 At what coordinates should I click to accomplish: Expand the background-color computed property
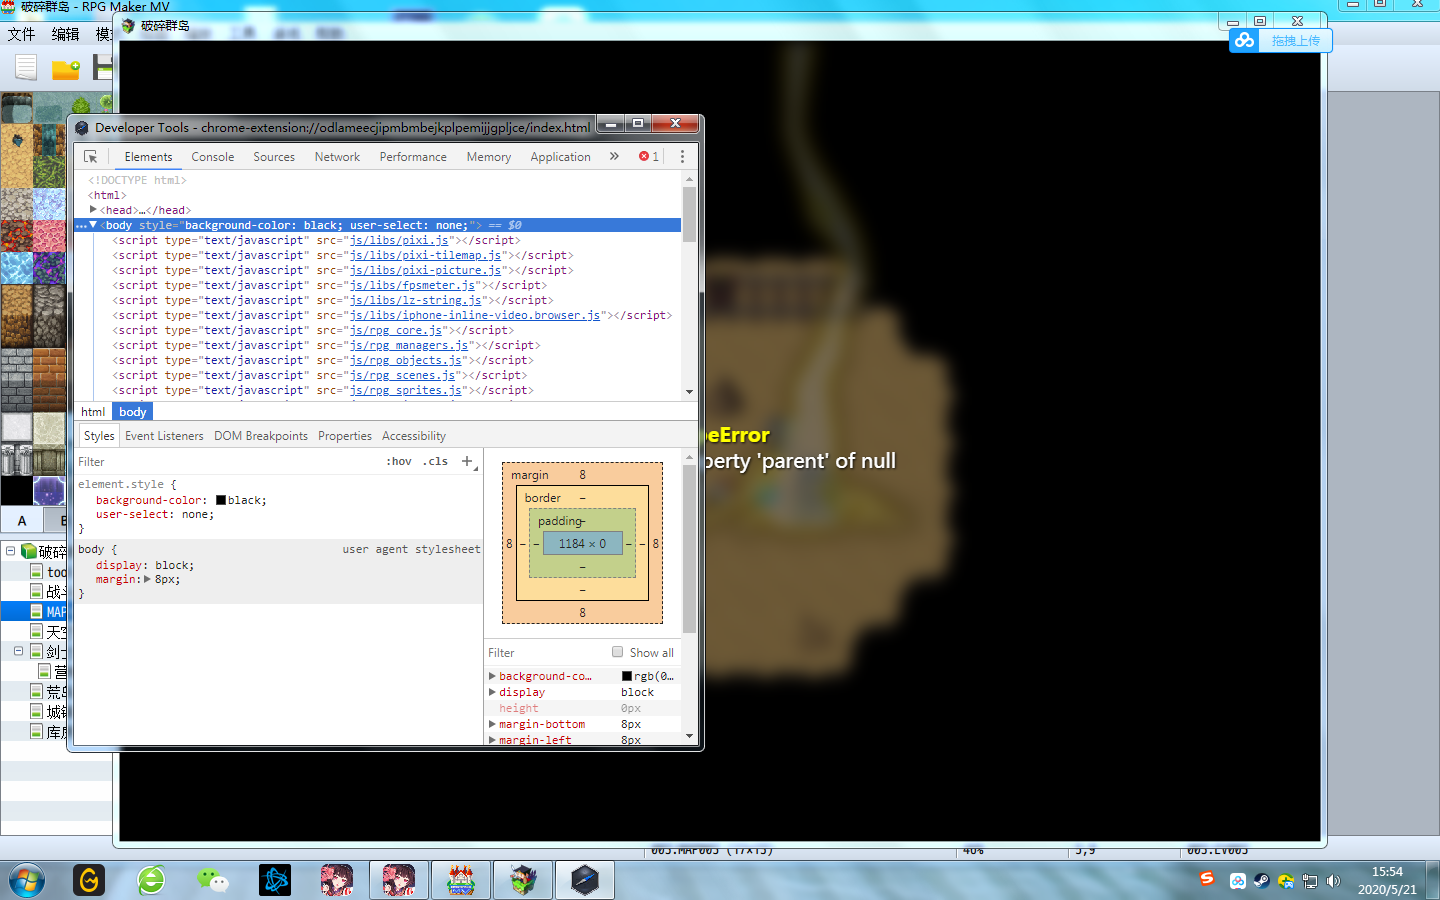click(x=492, y=676)
